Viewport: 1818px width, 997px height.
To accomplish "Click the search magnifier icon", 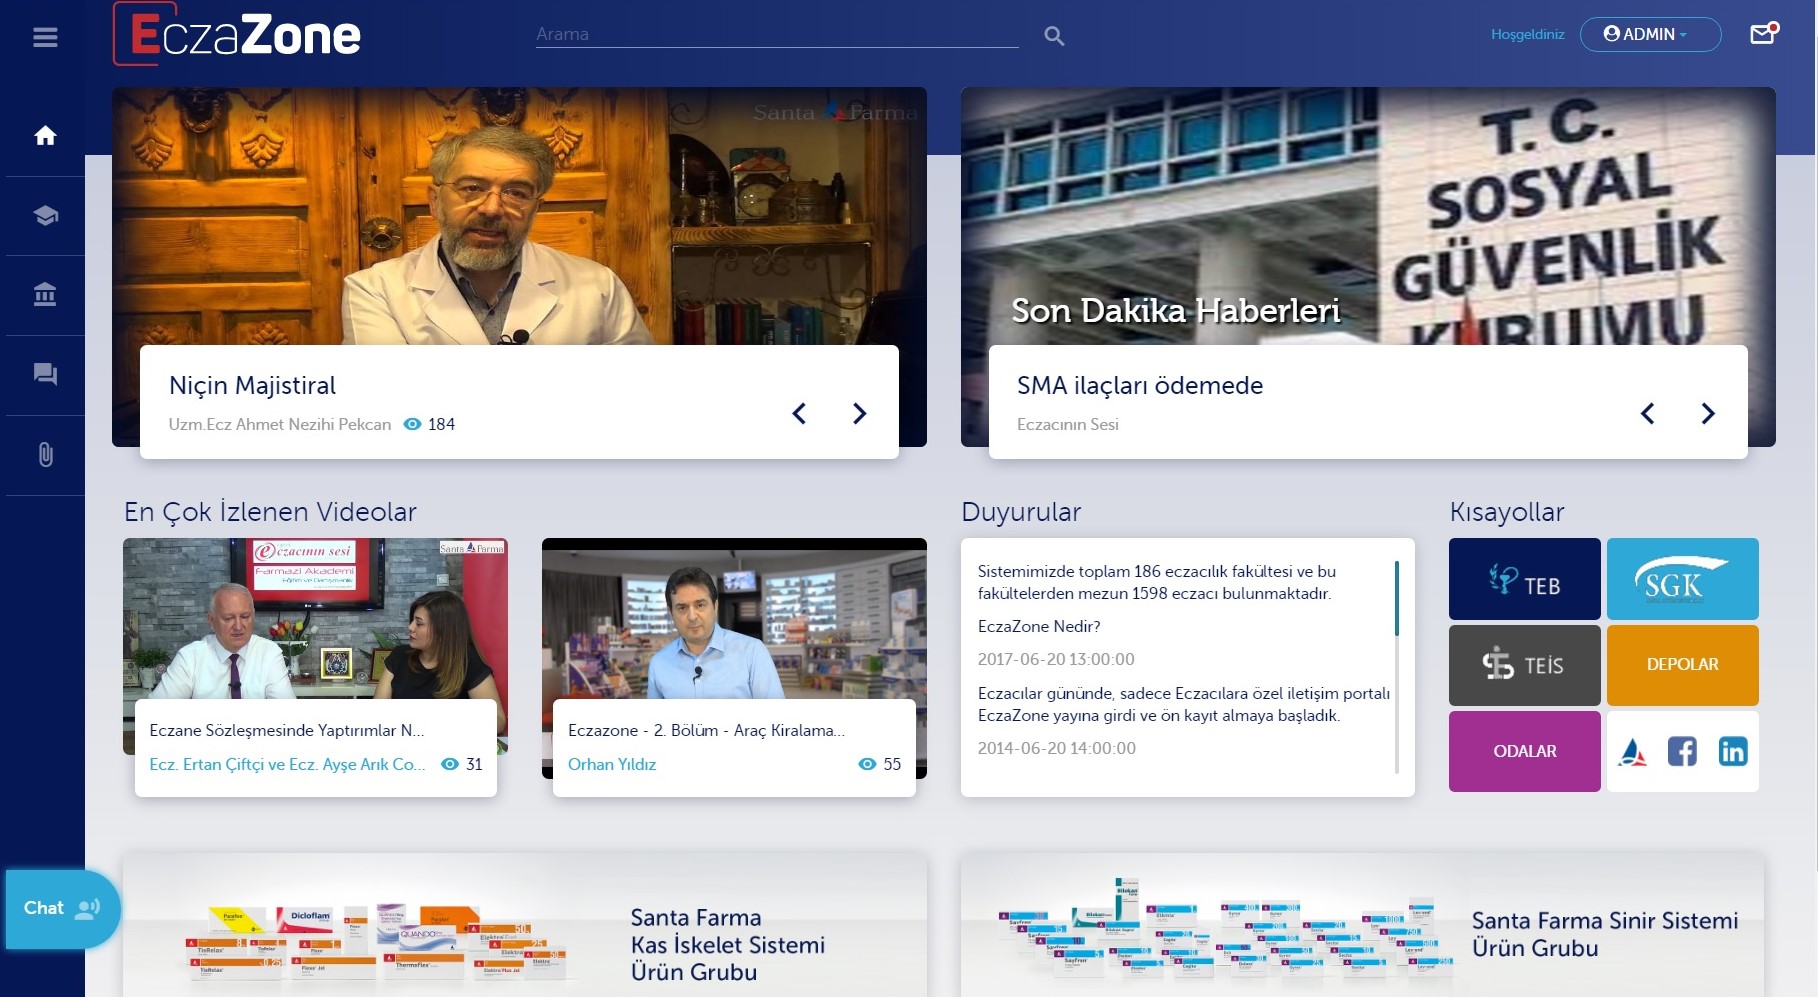I will pyautogui.click(x=1054, y=36).
